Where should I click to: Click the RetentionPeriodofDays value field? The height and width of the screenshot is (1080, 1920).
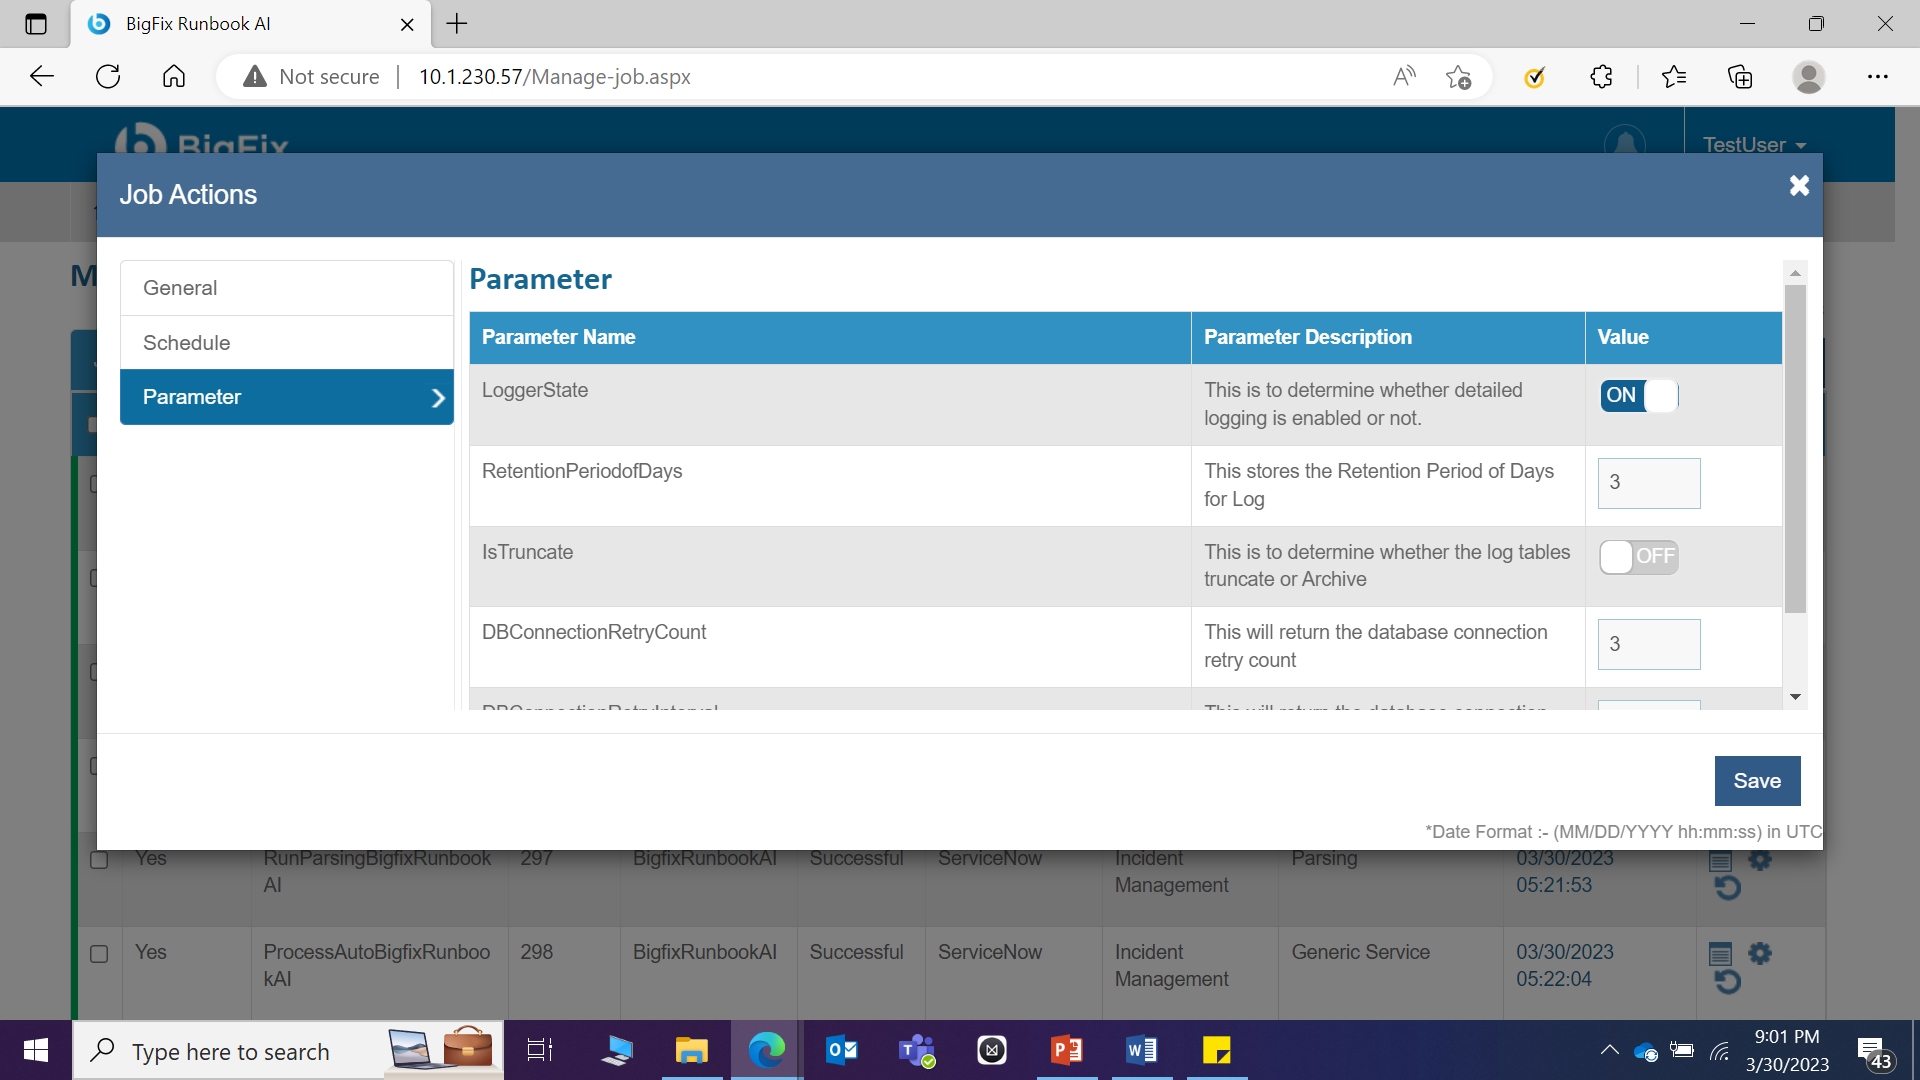[1648, 483]
